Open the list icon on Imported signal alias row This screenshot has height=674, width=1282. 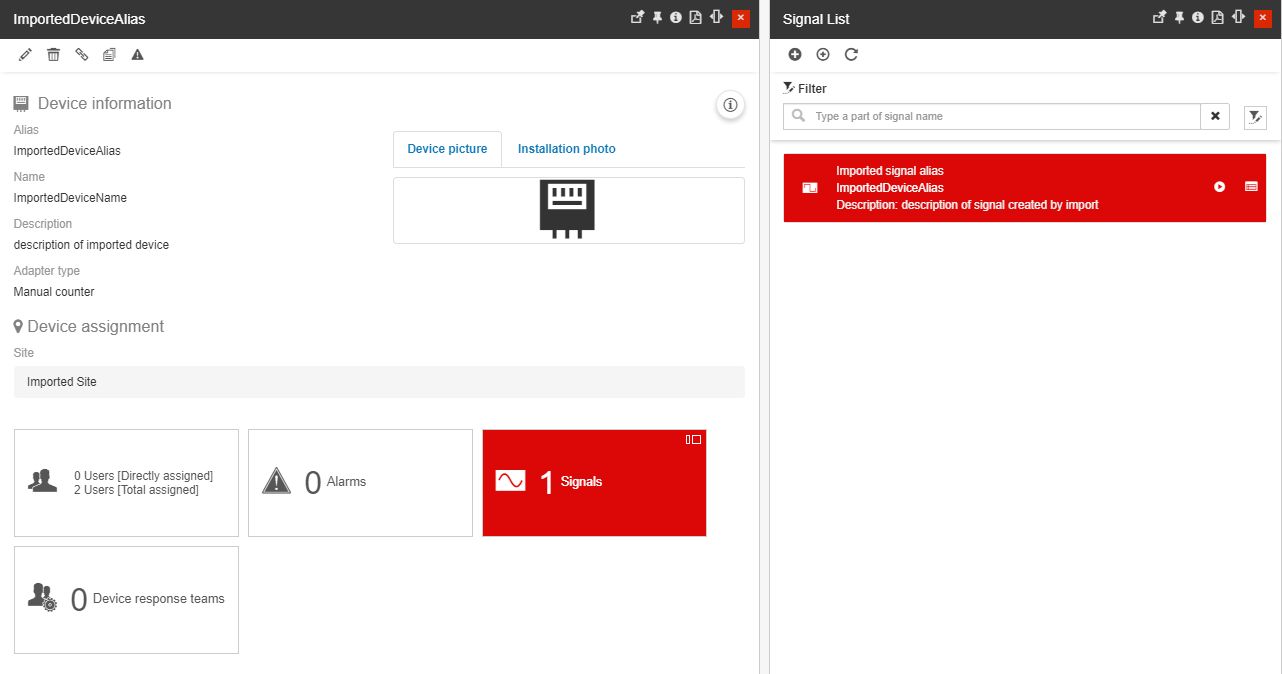(x=1251, y=187)
